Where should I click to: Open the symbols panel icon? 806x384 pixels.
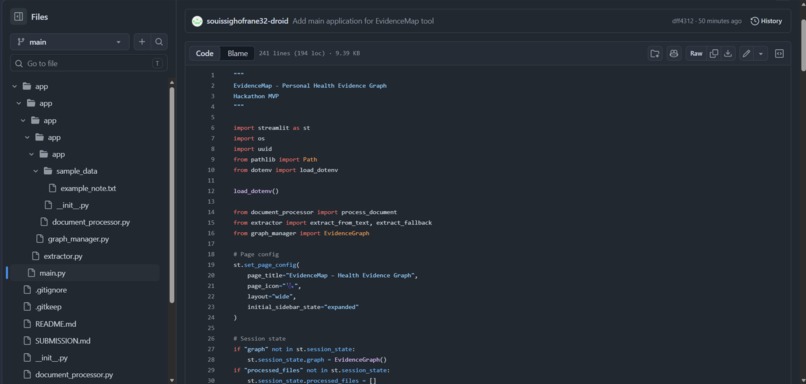779,53
